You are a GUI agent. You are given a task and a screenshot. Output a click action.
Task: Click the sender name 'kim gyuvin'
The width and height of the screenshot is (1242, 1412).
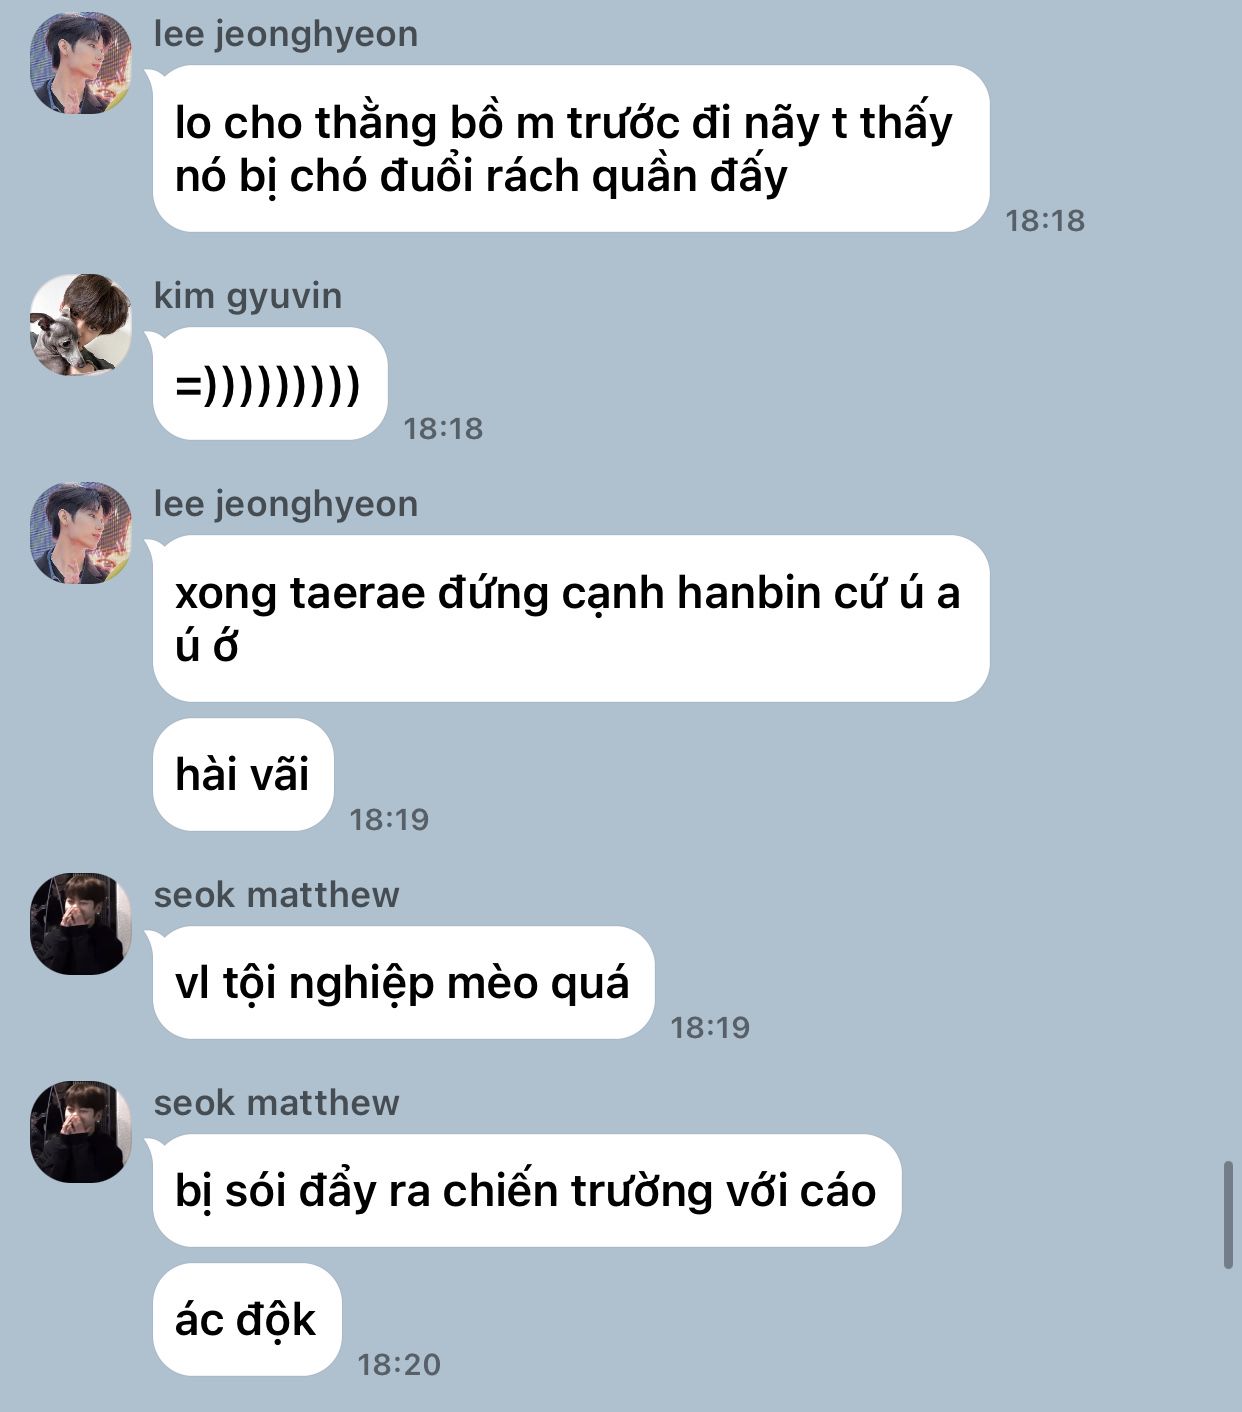248,296
